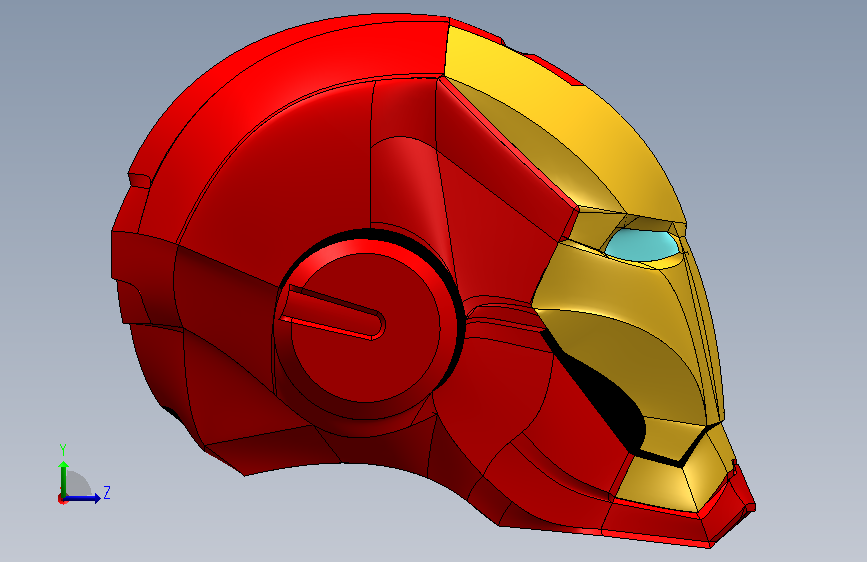
Task: Select the round ear disc face on the helmet
Action: click(365, 329)
